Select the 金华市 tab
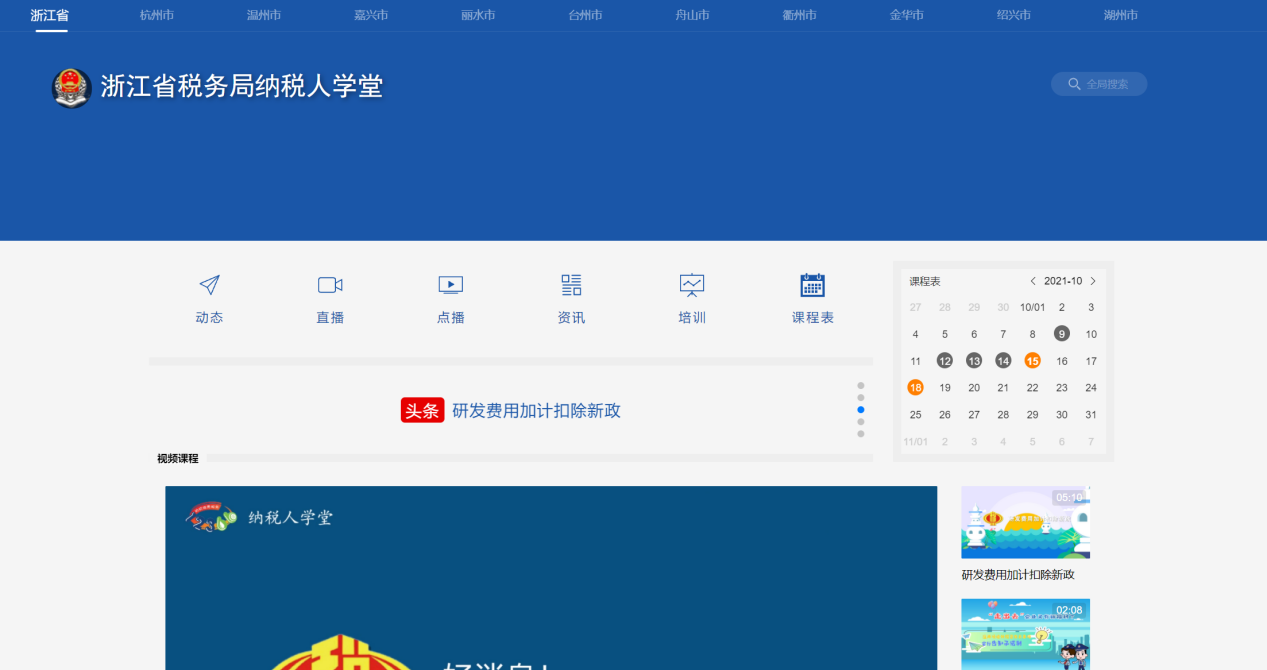The width and height of the screenshot is (1267, 670). pyautogui.click(x=907, y=15)
